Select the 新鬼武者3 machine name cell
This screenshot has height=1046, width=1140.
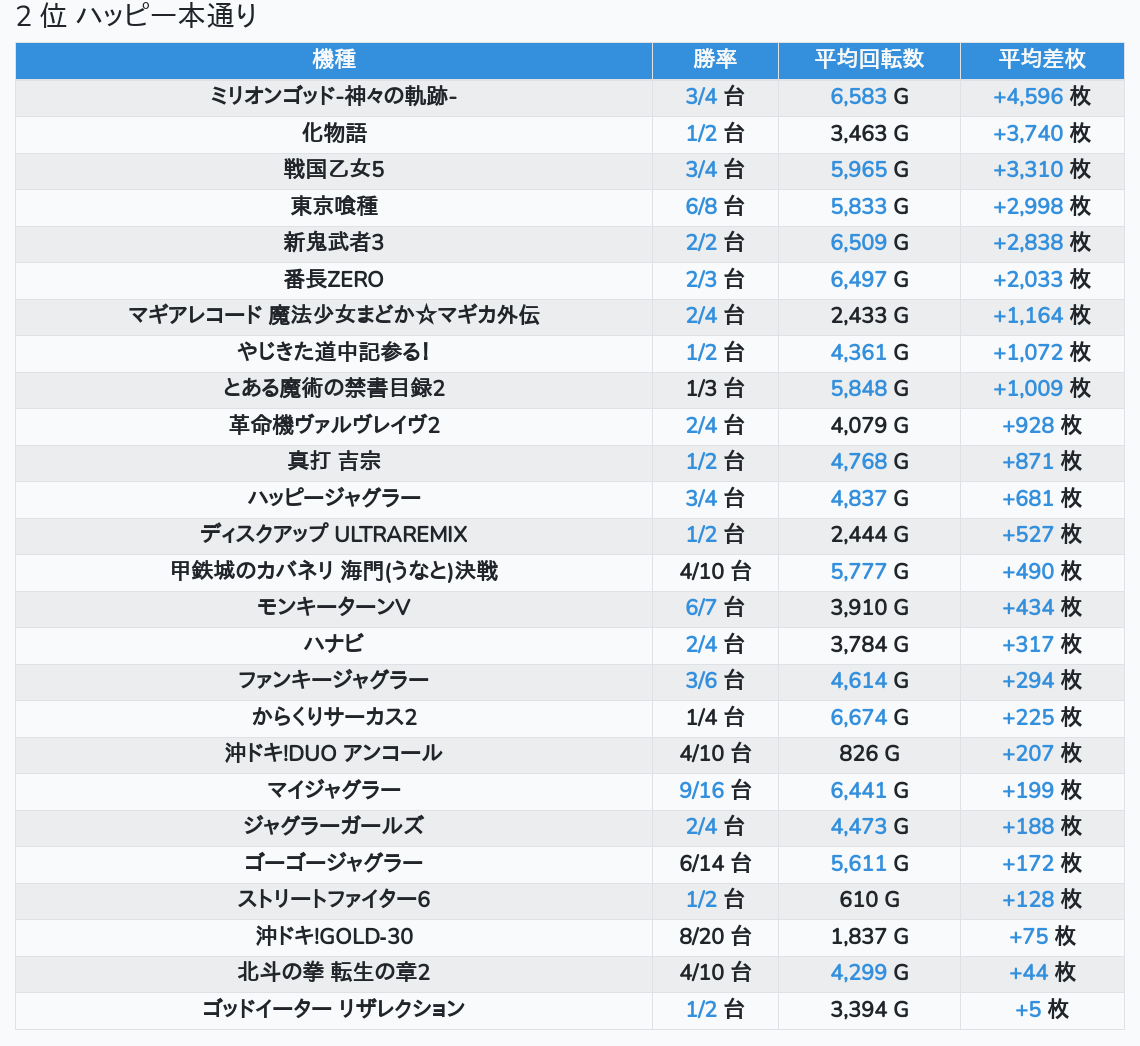coord(334,243)
